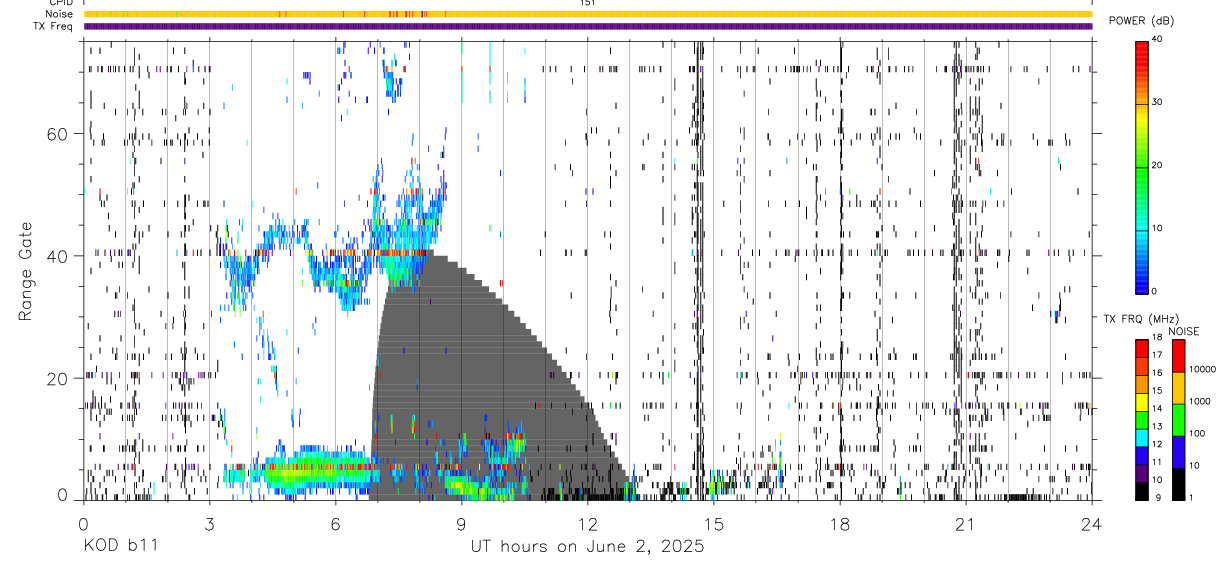Click the '10000' noise scale label
1228x567 pixels.
pyautogui.click(x=1203, y=369)
